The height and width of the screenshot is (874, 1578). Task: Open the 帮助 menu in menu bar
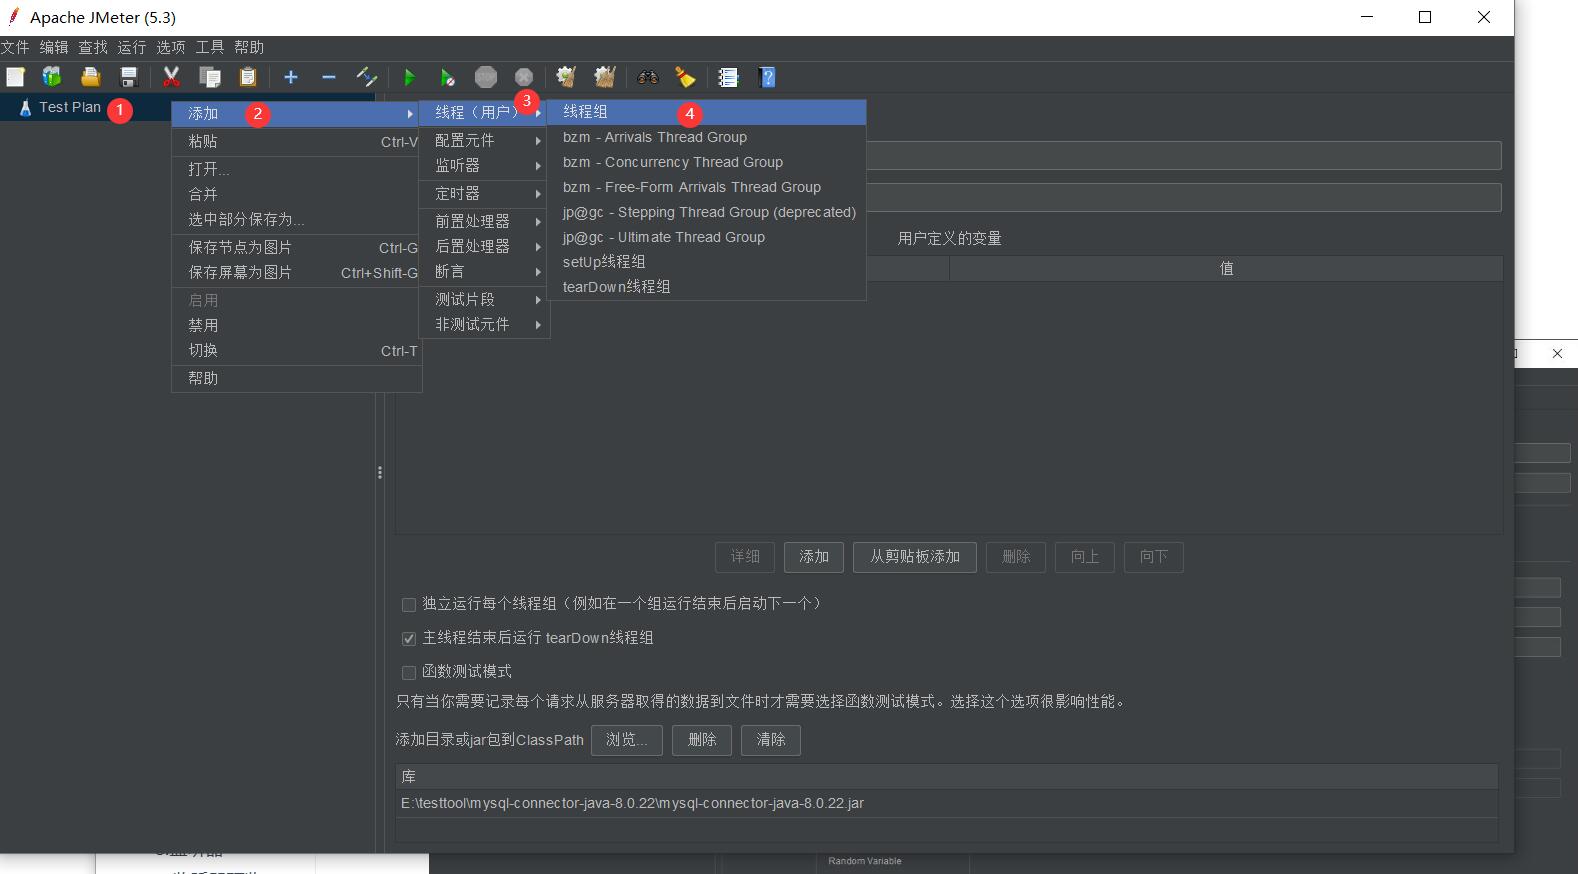[249, 47]
